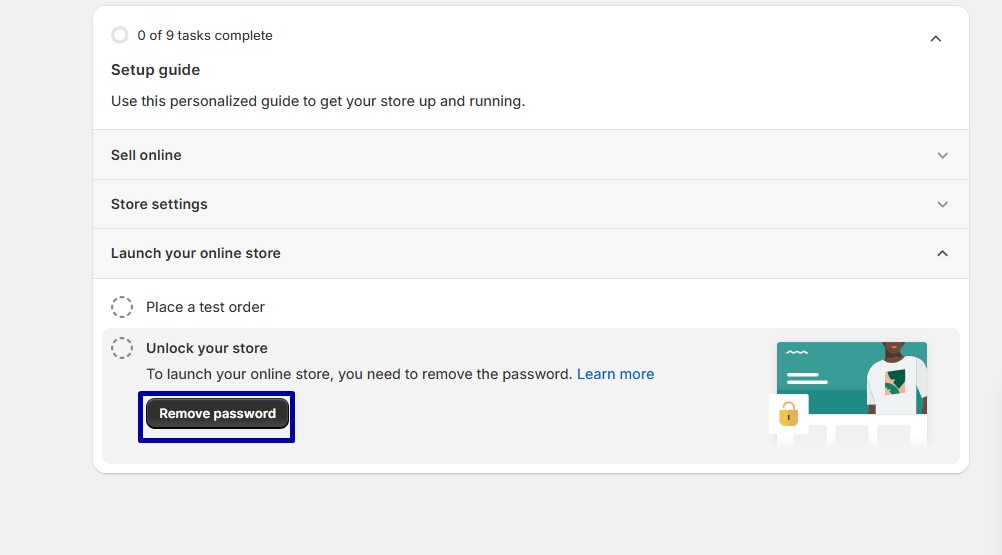Click the locked store illustration
The width and height of the screenshot is (1002, 555).
[848, 393]
